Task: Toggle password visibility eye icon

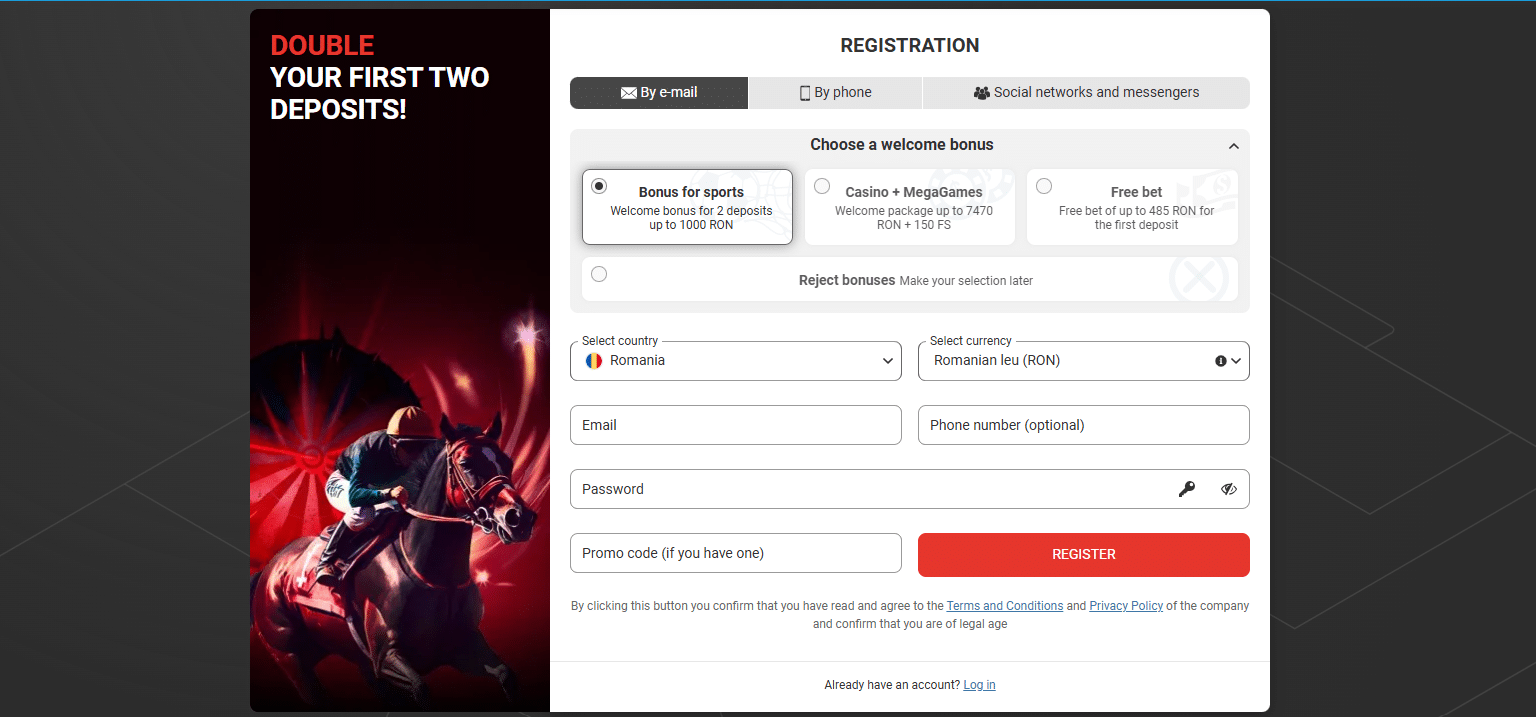Action: [1229, 489]
